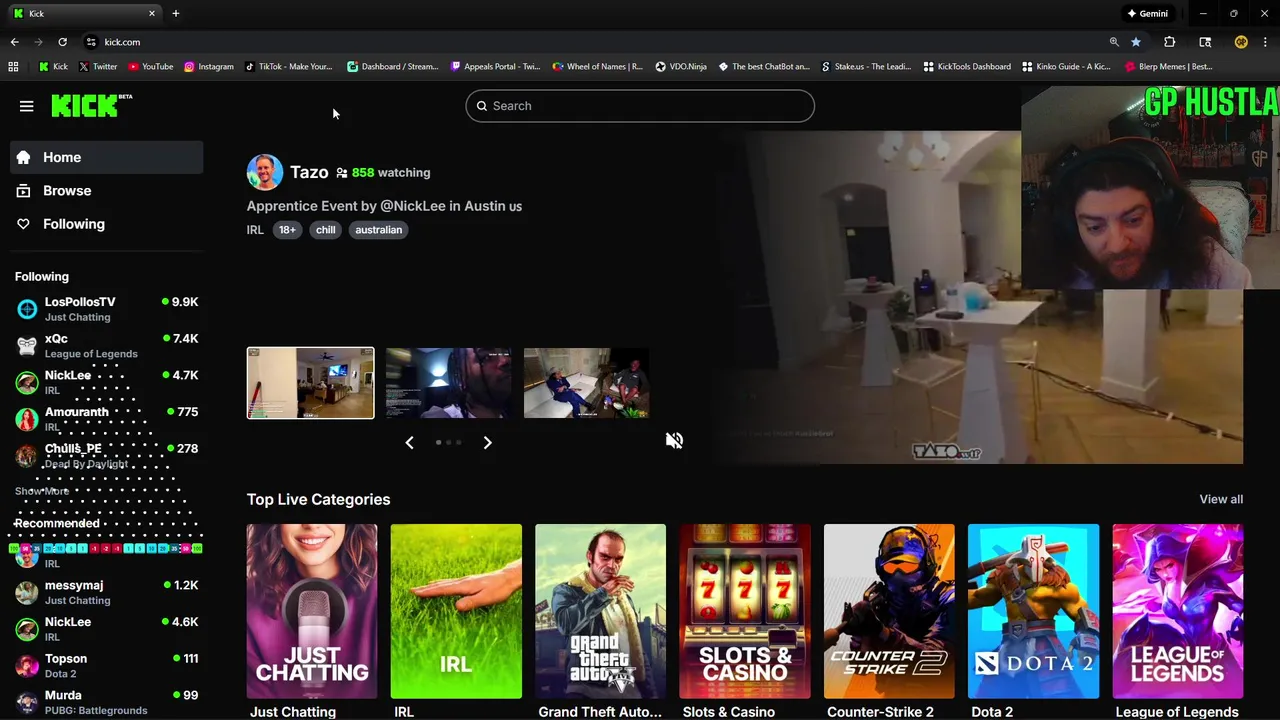
Task: Open a new browser tab
Action: click(176, 13)
